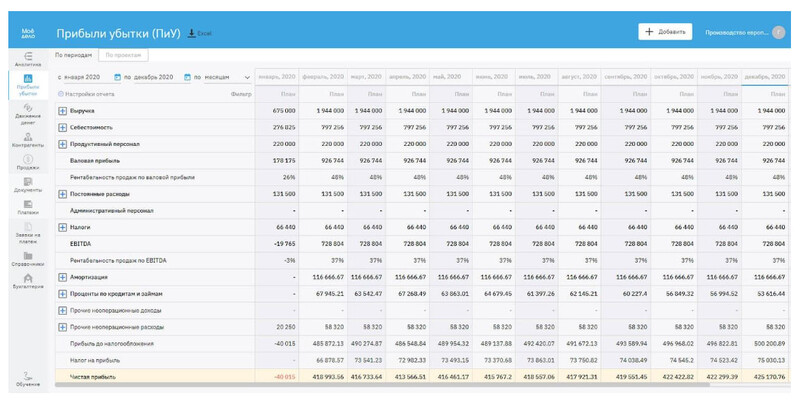This screenshot has height=405, width=800.
Task: Open Движение денег in the sidebar
Action: 28,113
